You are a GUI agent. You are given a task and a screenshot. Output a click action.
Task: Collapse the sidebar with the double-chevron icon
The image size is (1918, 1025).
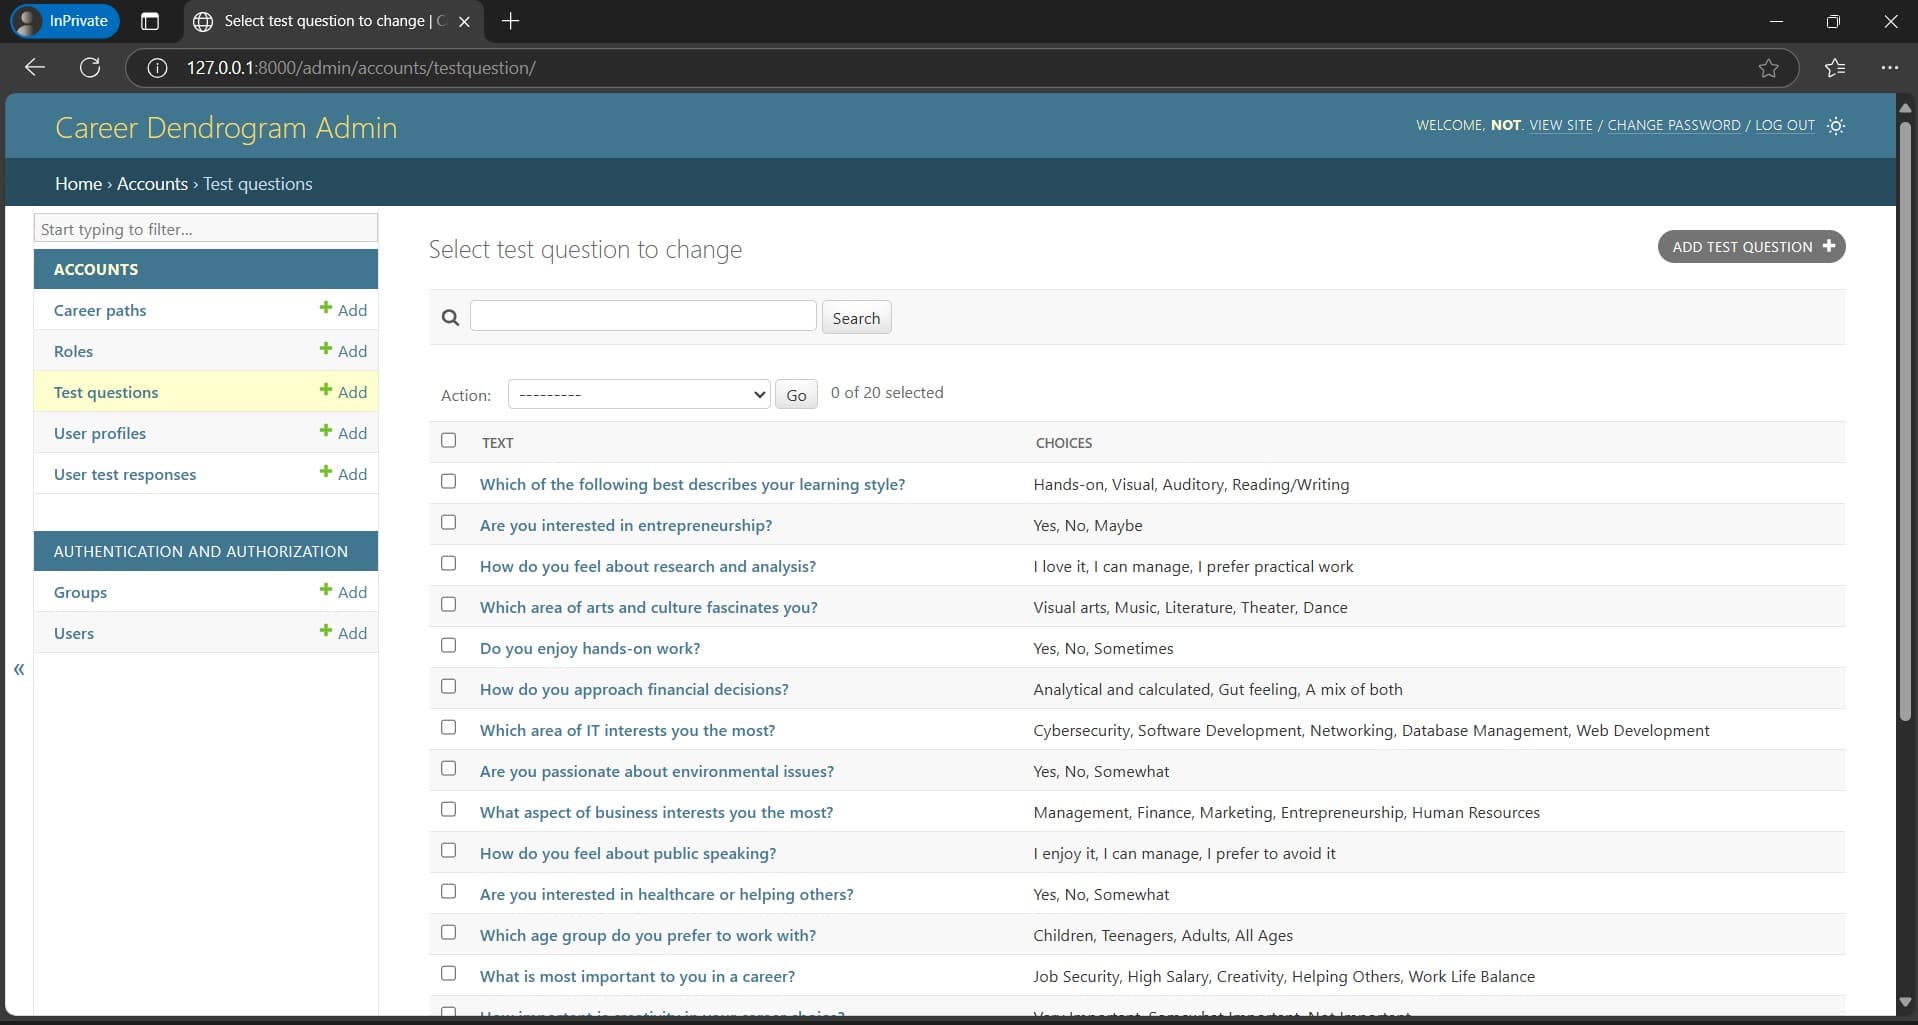point(19,669)
